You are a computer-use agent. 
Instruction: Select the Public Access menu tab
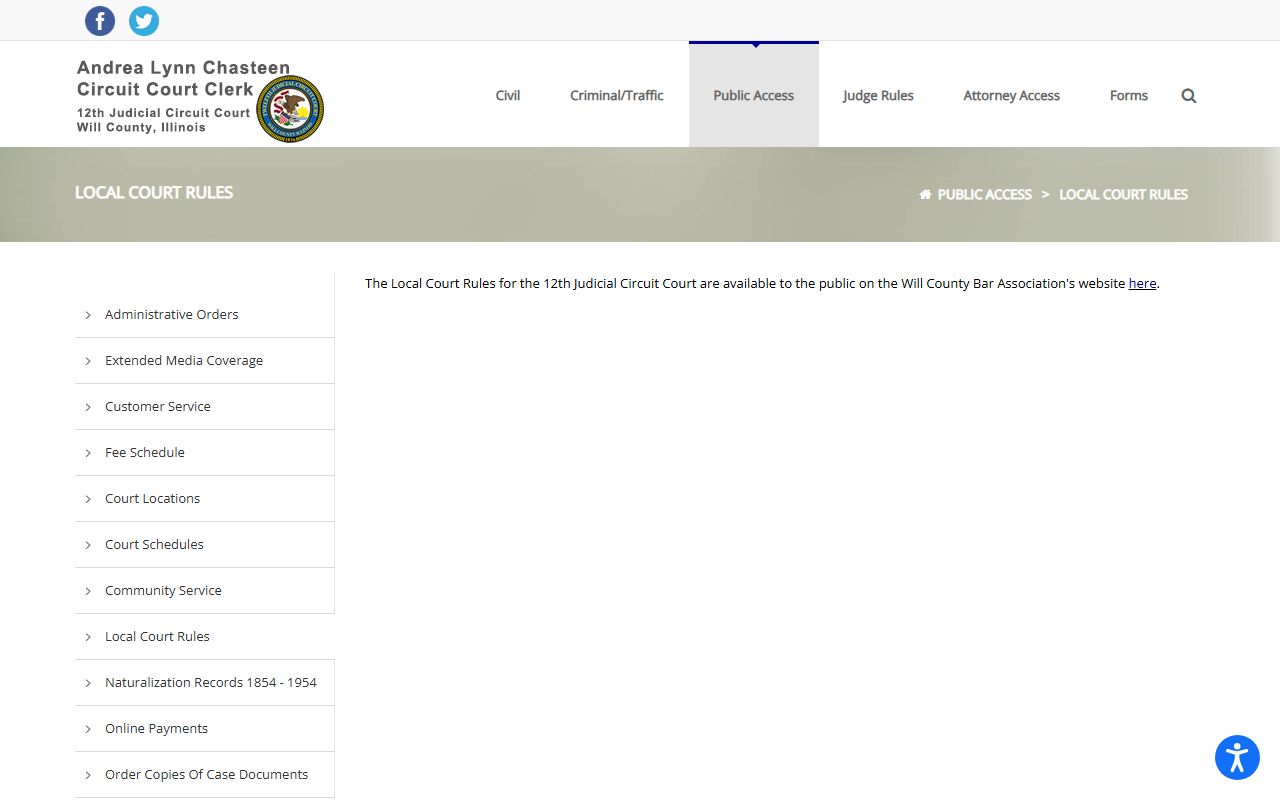tap(754, 96)
